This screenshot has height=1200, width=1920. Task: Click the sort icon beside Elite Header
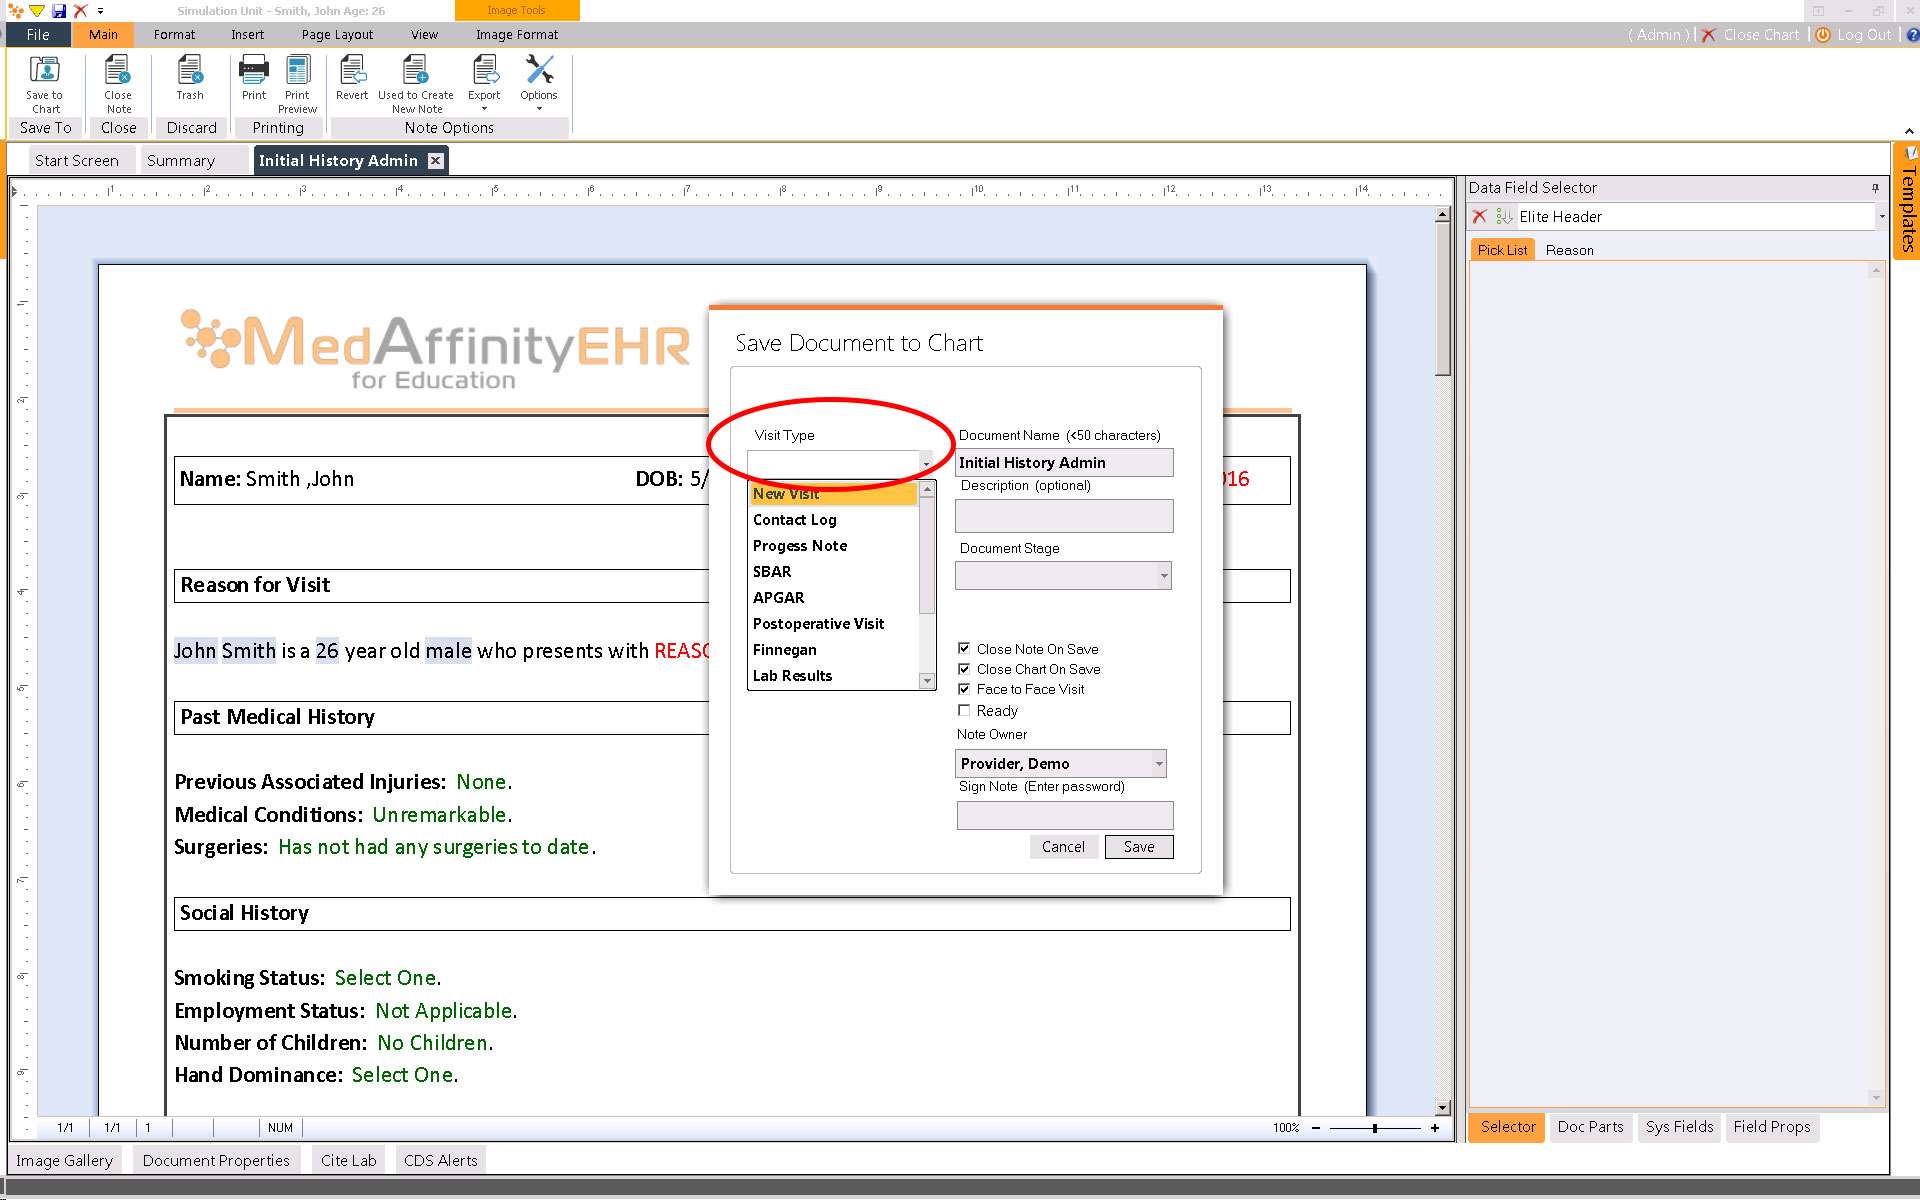(x=1503, y=216)
